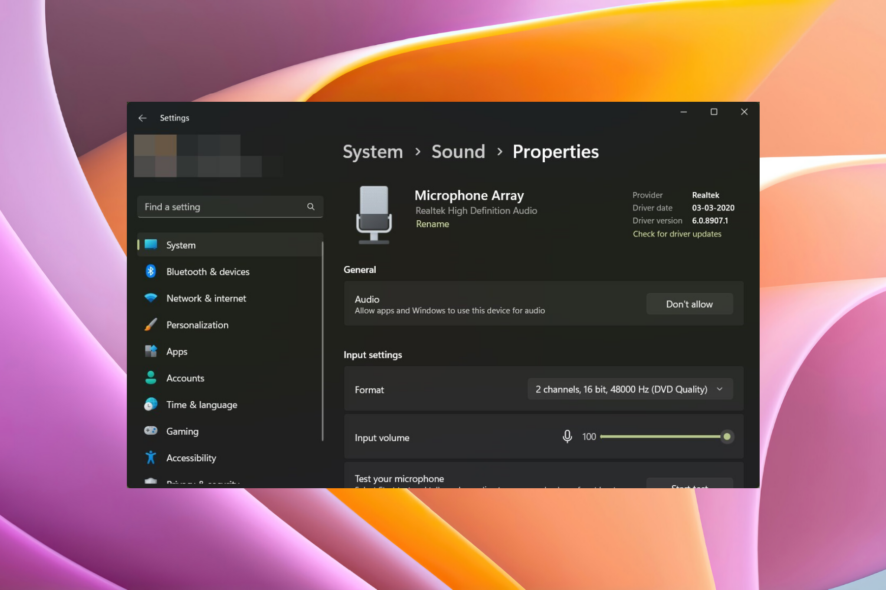886x590 pixels.
Task: Click the back arrow in Settings
Action: click(142, 118)
